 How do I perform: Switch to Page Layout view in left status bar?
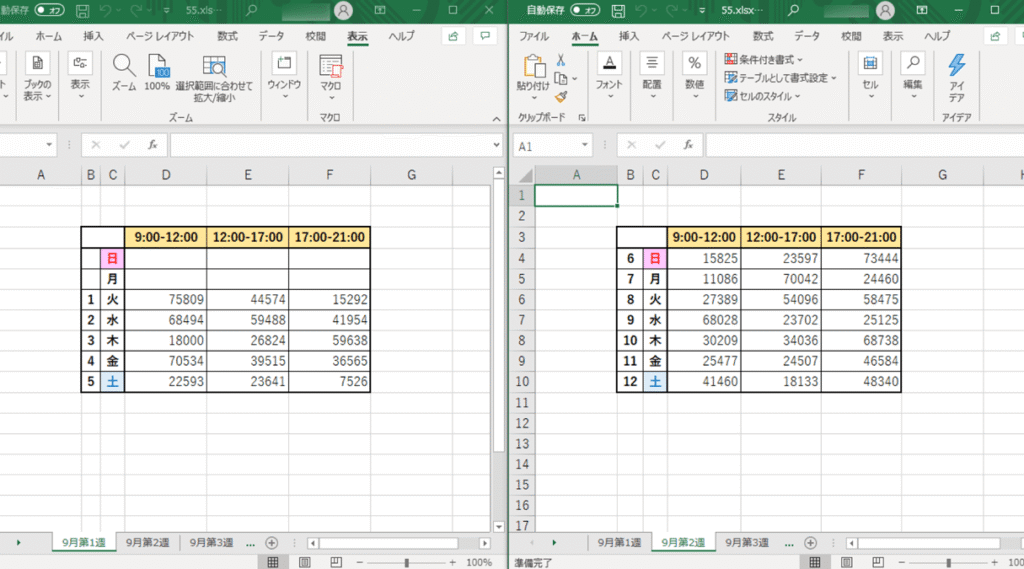(x=304, y=562)
